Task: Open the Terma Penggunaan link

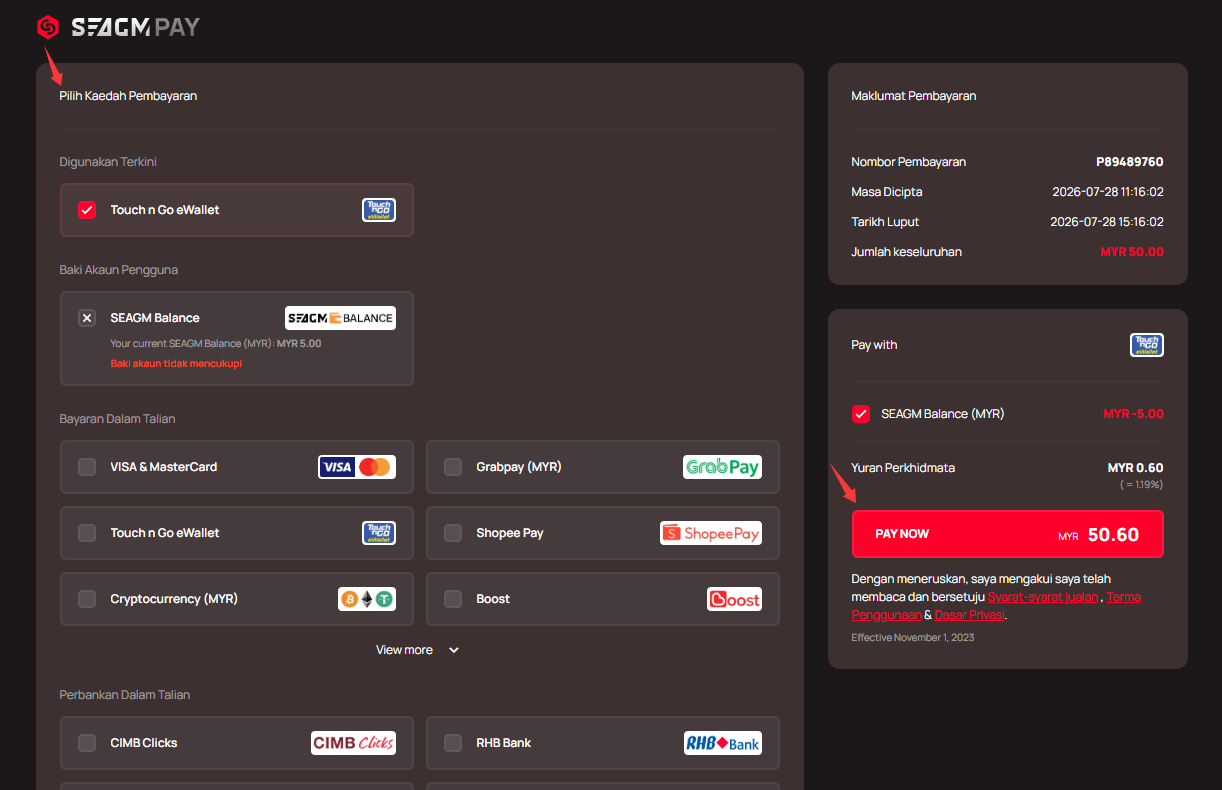Action: pos(996,606)
